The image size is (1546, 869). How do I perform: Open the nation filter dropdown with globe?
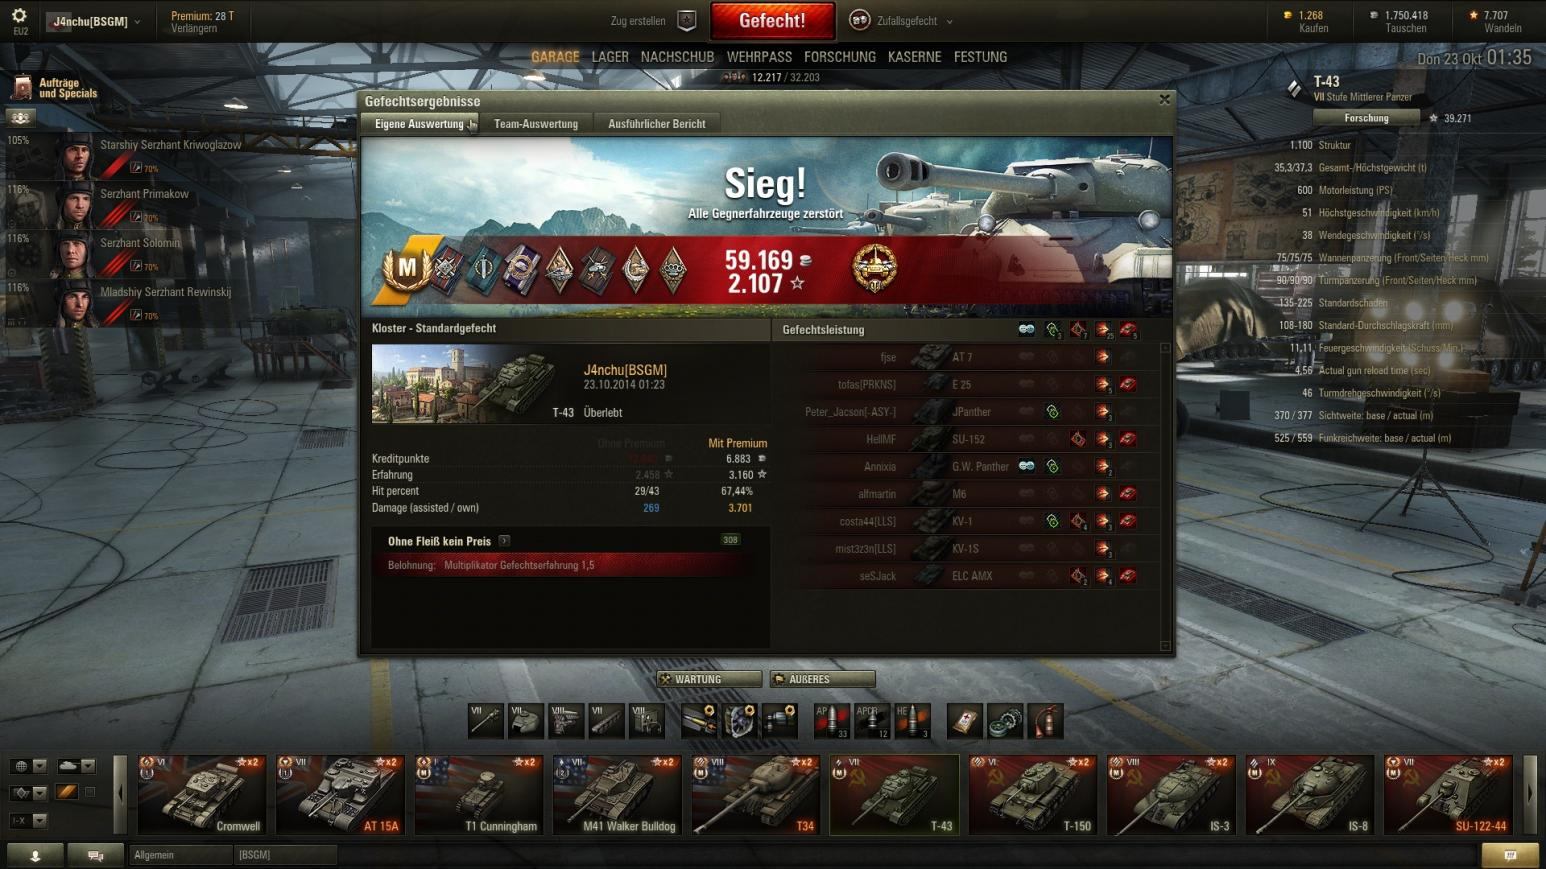[29, 766]
